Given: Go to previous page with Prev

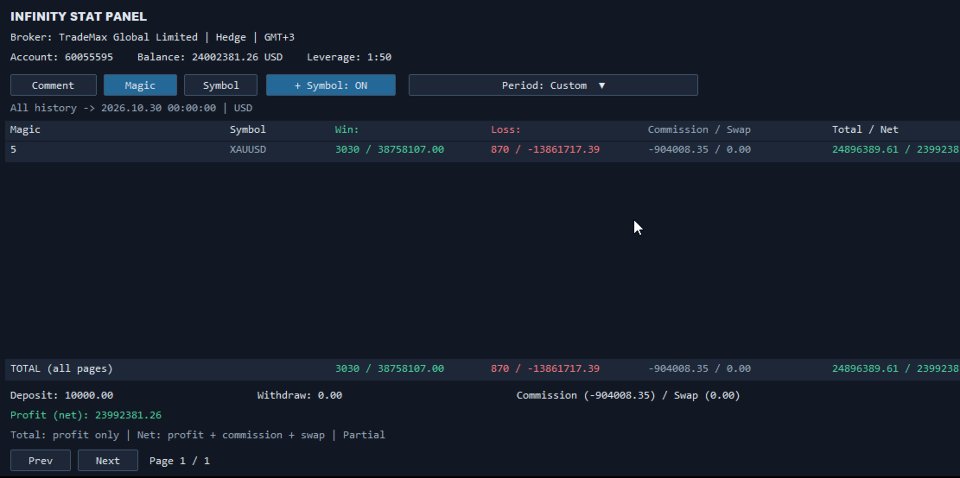Looking at the screenshot, I should [x=40, y=460].
